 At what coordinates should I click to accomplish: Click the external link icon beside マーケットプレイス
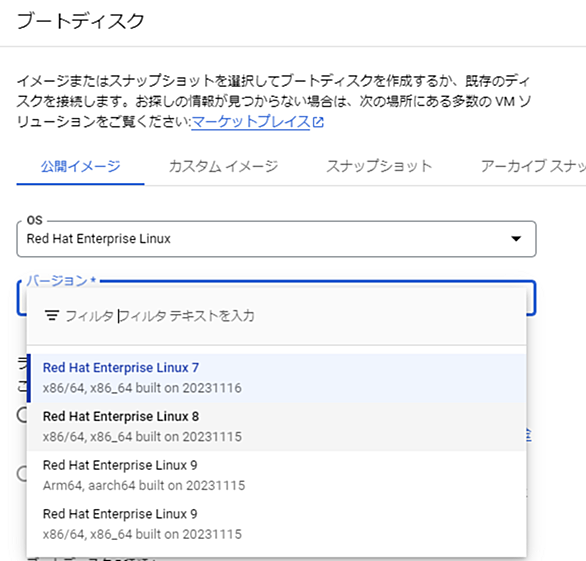click(x=318, y=122)
